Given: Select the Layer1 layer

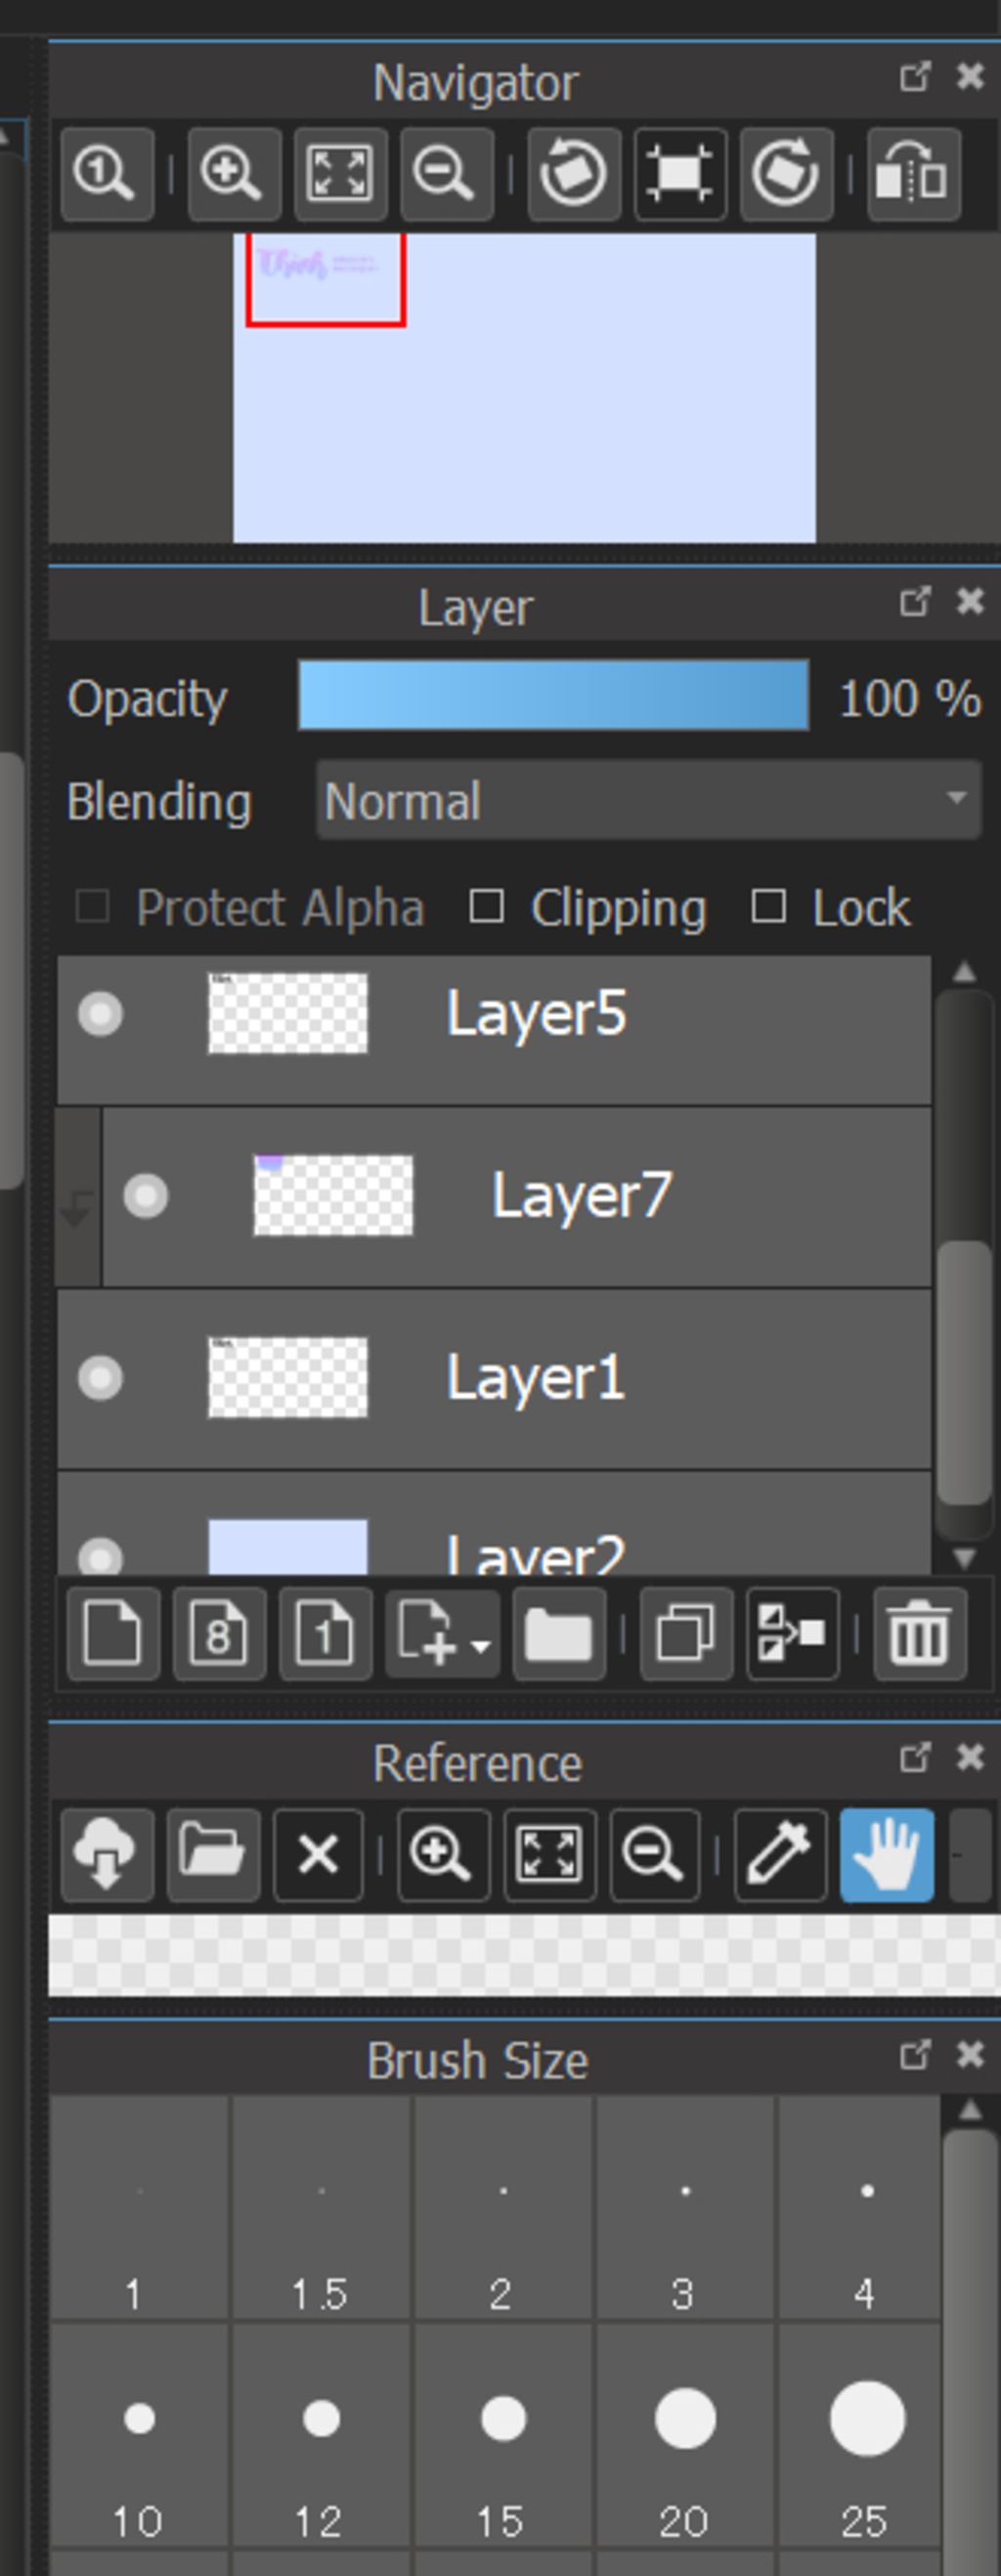Looking at the screenshot, I should tap(535, 1378).
